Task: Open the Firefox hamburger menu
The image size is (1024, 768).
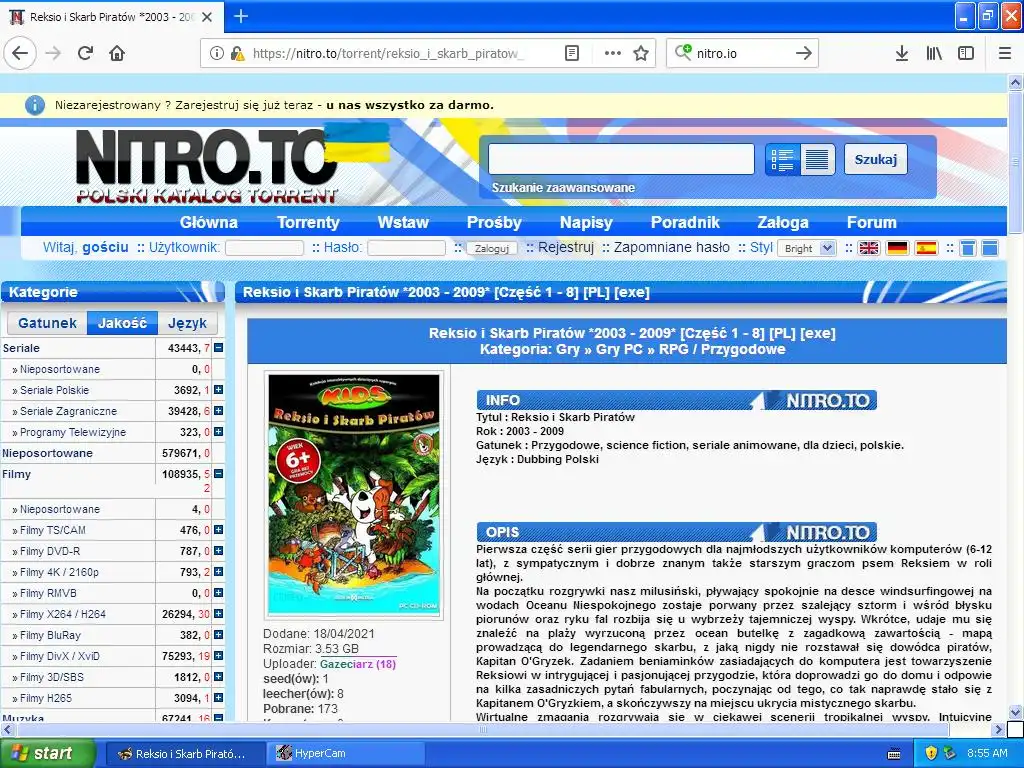Action: (1005, 53)
